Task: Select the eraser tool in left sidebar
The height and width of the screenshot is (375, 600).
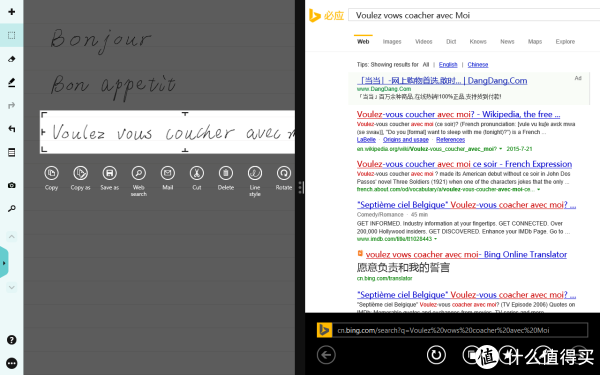Action: pyautogui.click(x=11, y=59)
